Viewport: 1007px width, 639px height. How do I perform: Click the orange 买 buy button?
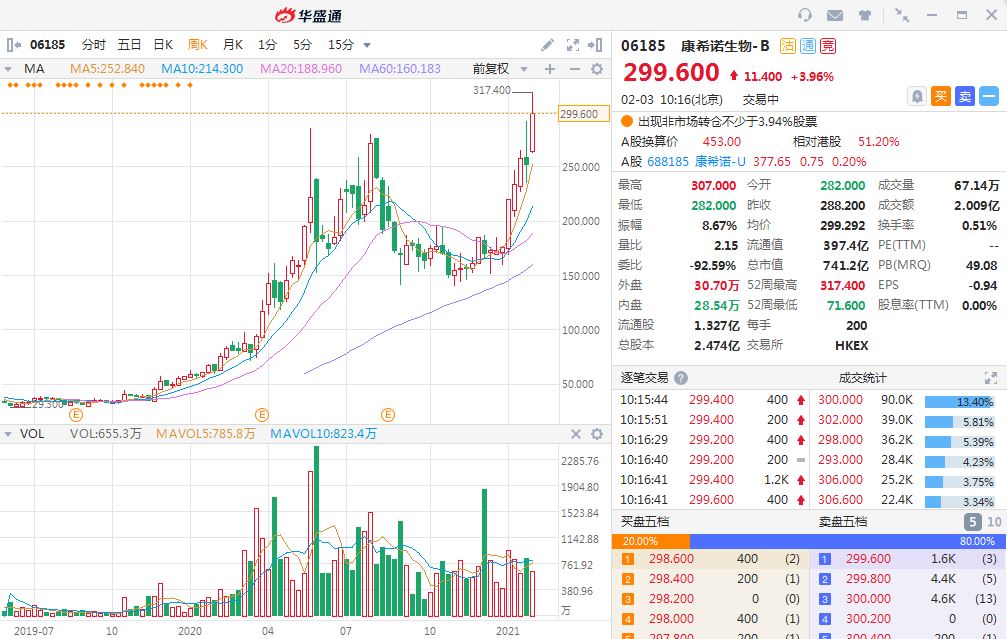point(941,96)
